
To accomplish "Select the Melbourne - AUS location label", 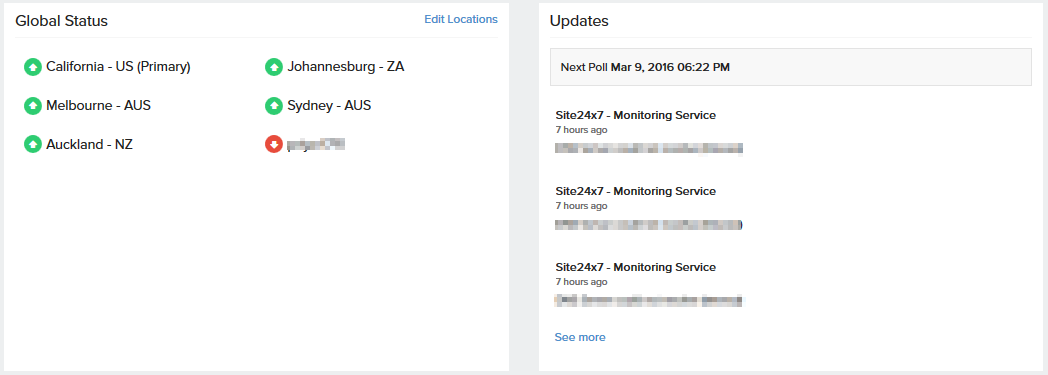I will pyautogui.click(x=98, y=106).
